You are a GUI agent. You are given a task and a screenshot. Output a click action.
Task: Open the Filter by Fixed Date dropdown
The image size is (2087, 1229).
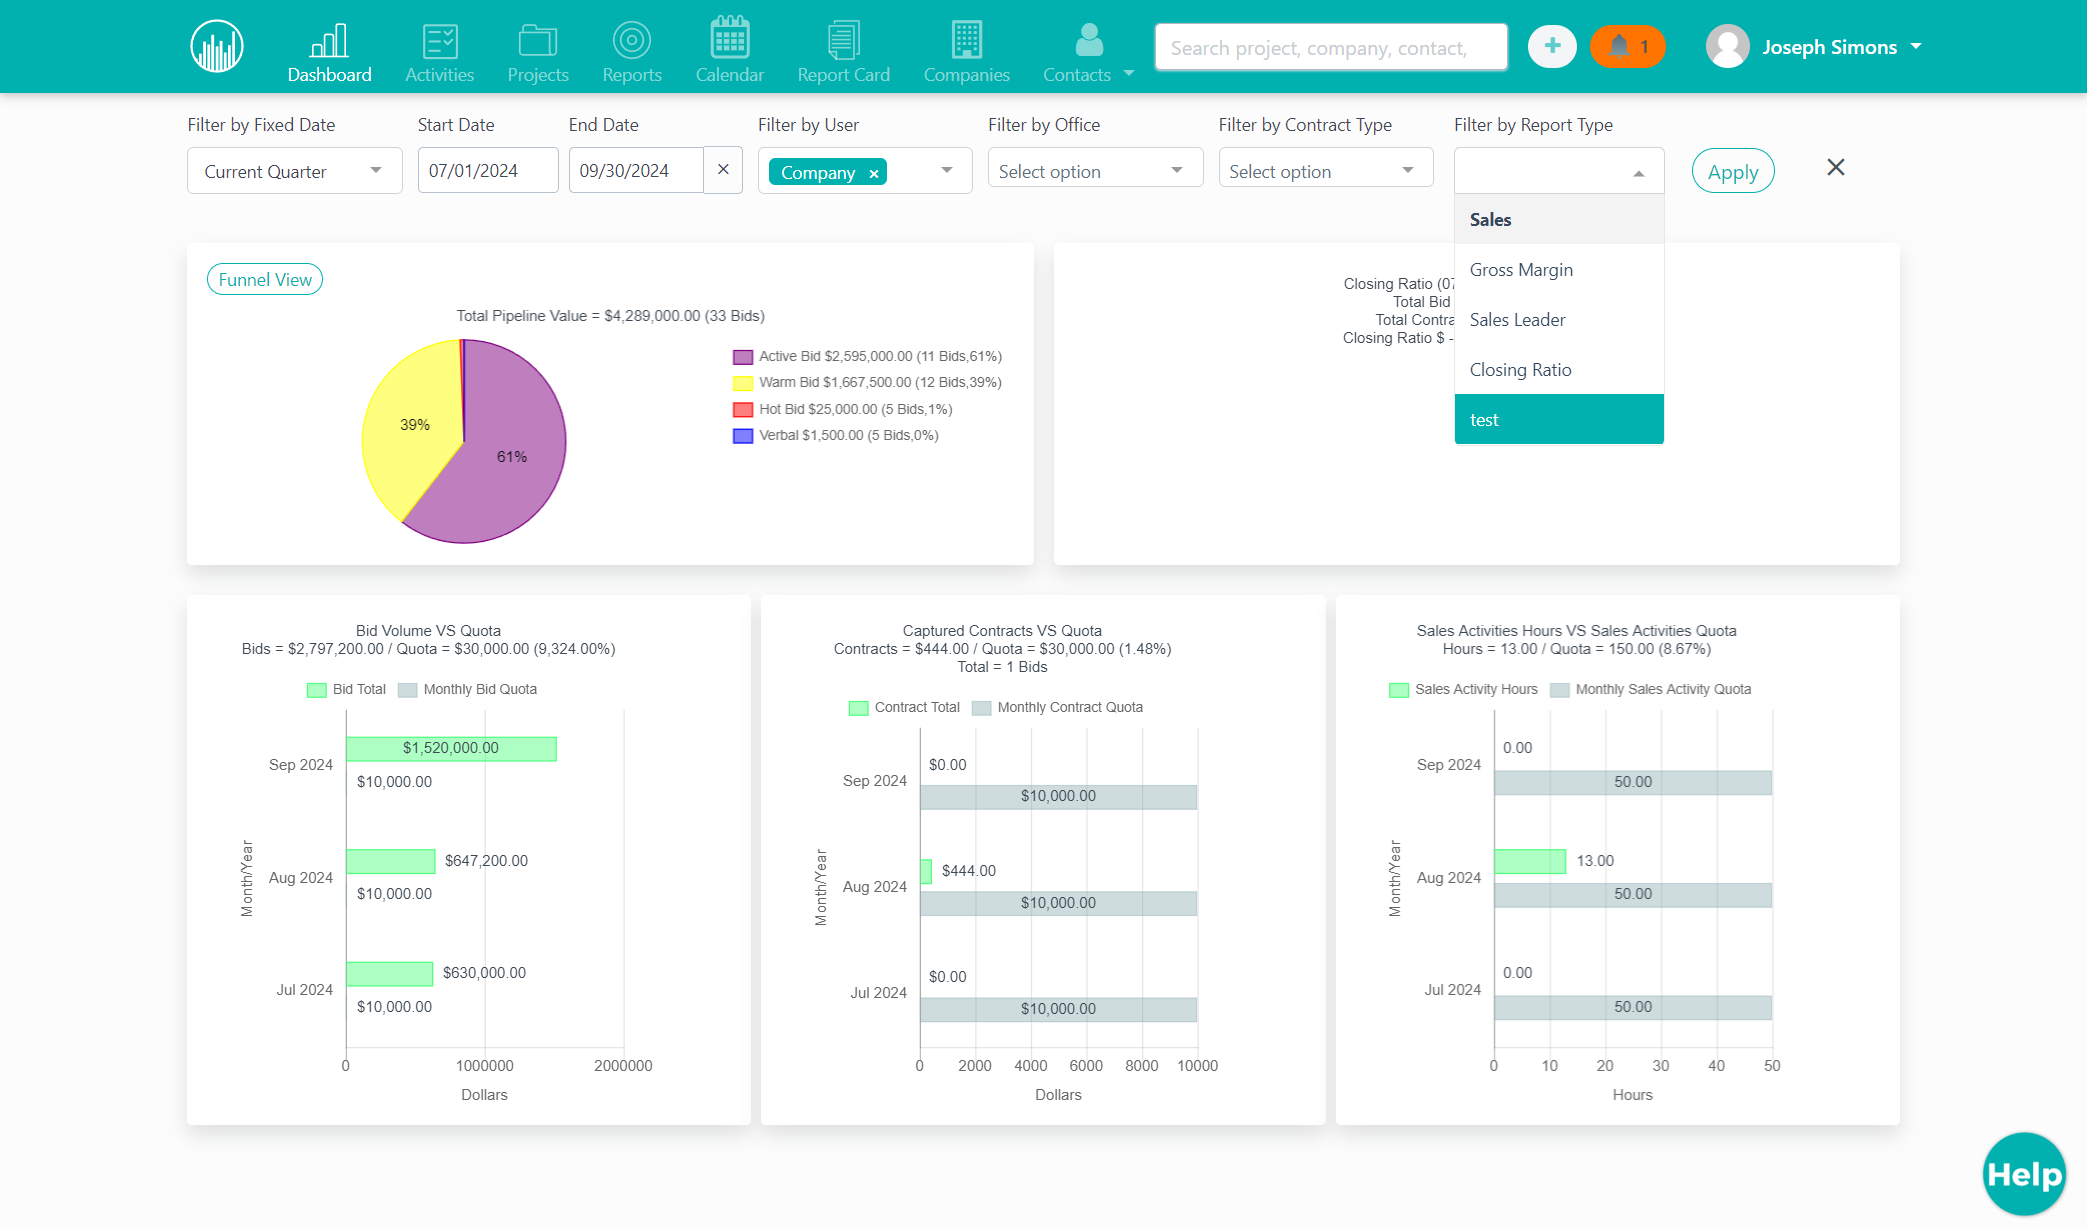pyautogui.click(x=294, y=171)
